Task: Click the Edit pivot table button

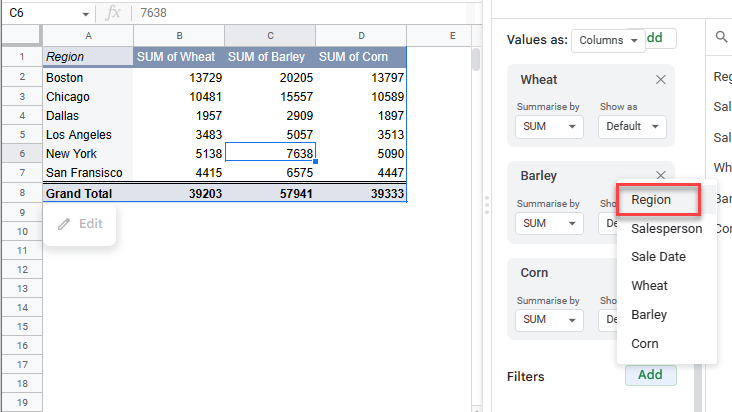Action: pyautogui.click(x=80, y=224)
